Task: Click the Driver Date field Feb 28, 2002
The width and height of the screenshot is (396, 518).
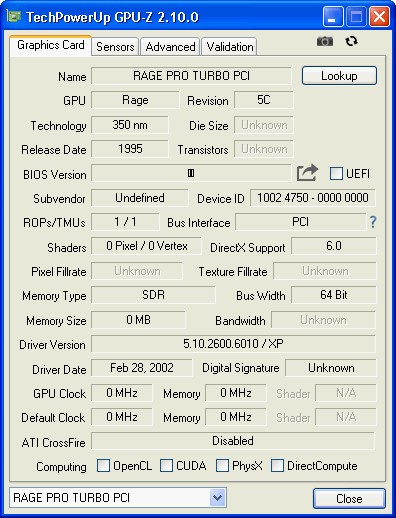Action: click(142, 368)
